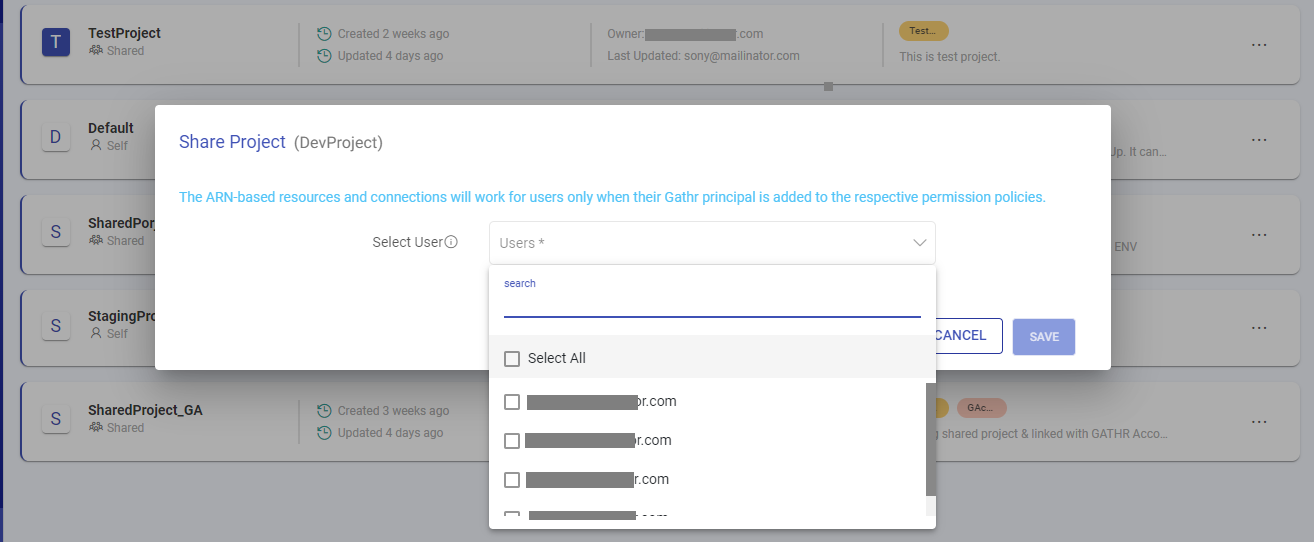This screenshot has height=542, width=1314.
Task: Click the Default project "D" avatar icon
Action: pos(55,137)
